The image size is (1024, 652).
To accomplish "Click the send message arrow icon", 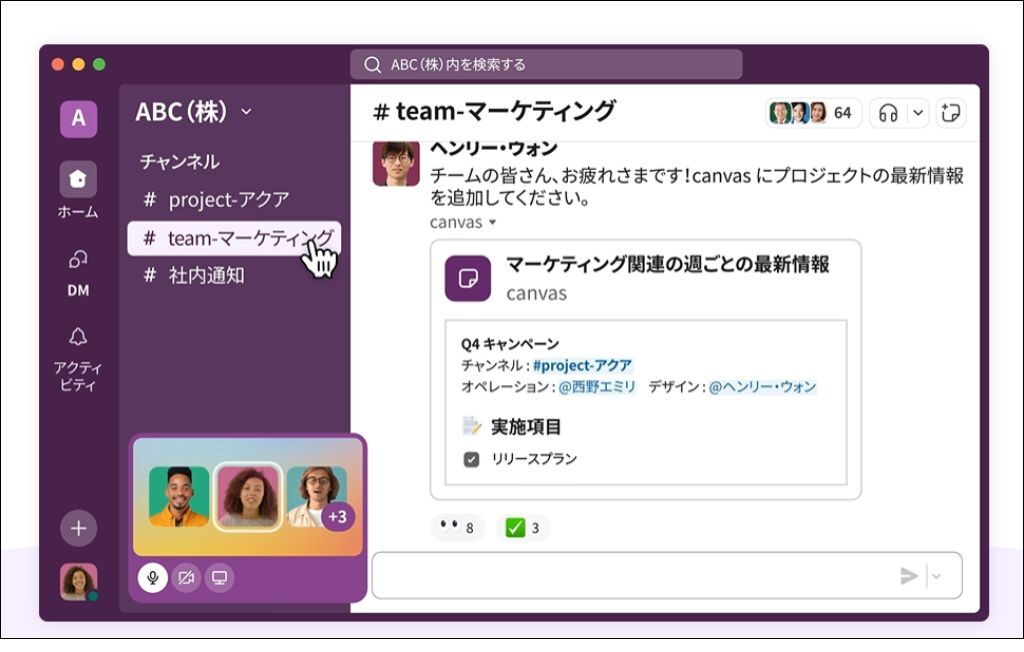I will pos(908,576).
